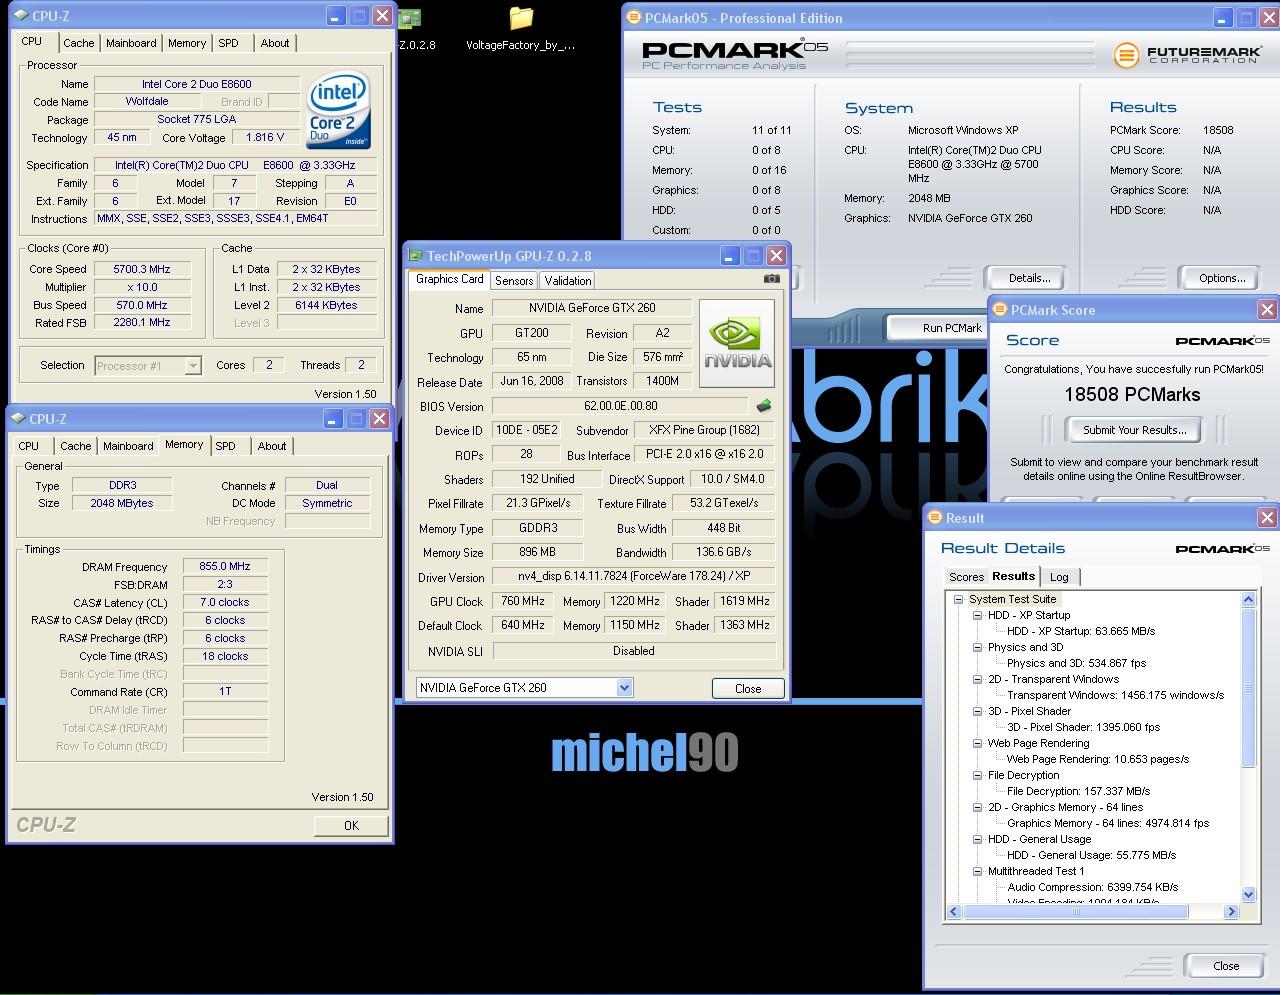Collapse the Web Page Rendering node
This screenshot has height=995, width=1283.
(x=977, y=743)
